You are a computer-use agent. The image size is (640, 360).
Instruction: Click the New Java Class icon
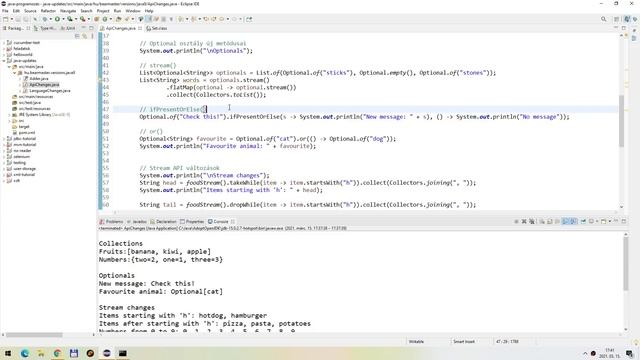[x=105, y=19]
